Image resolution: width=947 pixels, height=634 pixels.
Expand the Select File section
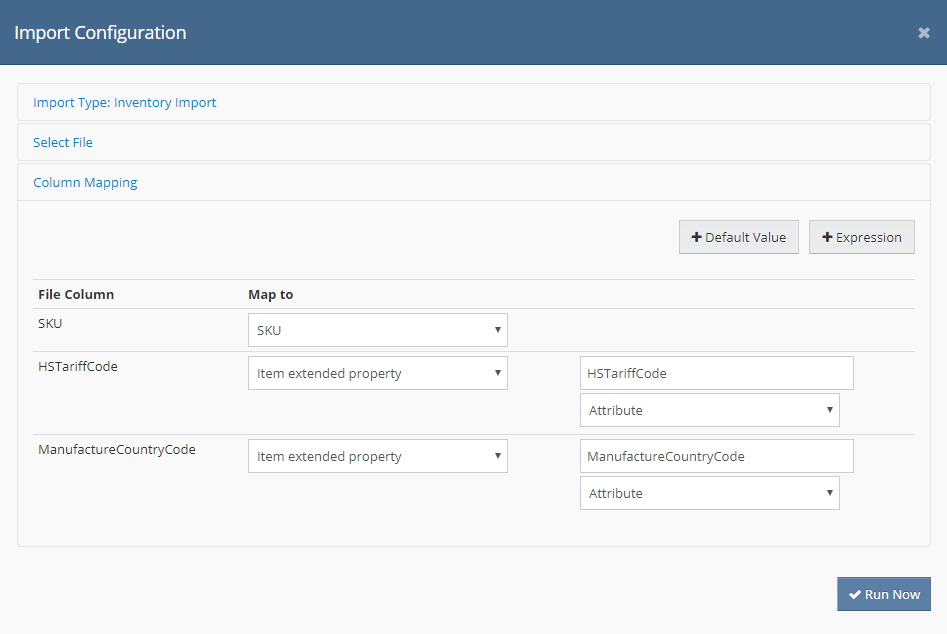click(63, 142)
